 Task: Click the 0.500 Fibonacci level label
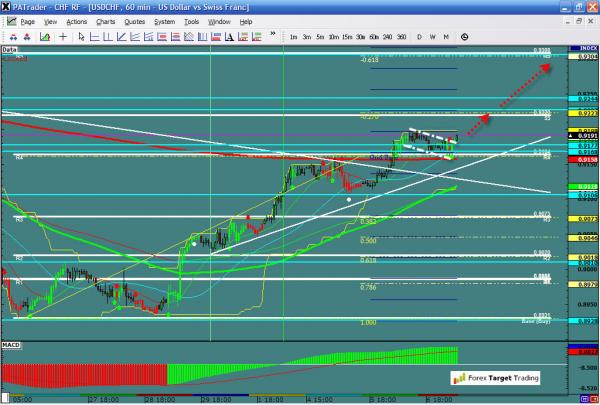pos(368,241)
